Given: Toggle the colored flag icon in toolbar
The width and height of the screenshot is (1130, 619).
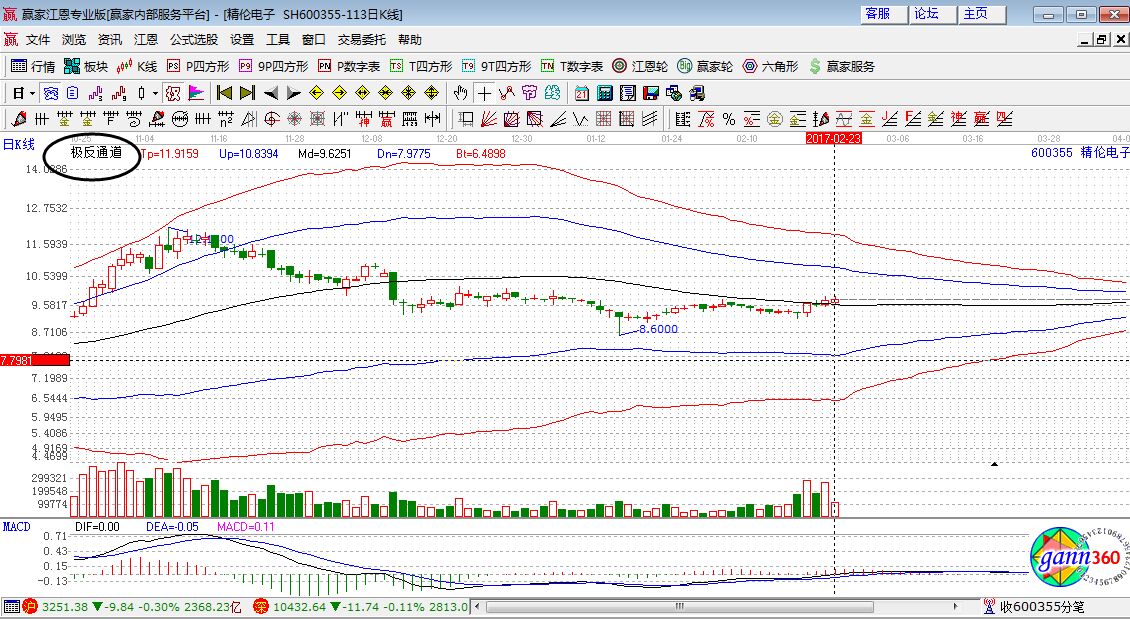Looking at the screenshot, I should click(196, 93).
